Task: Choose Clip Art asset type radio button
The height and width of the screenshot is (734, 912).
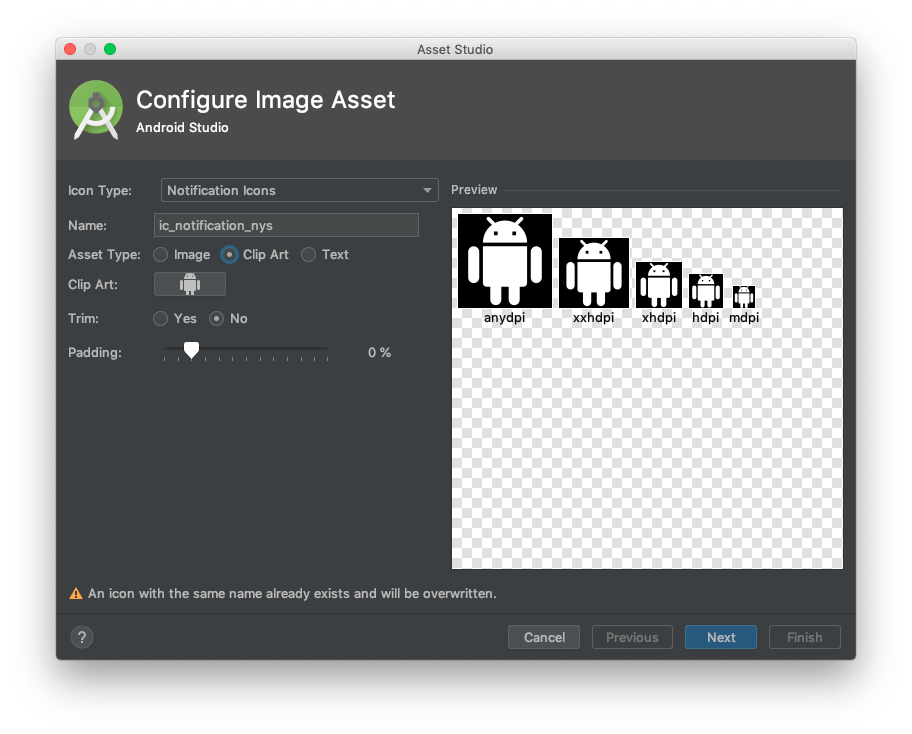Action: coord(229,255)
